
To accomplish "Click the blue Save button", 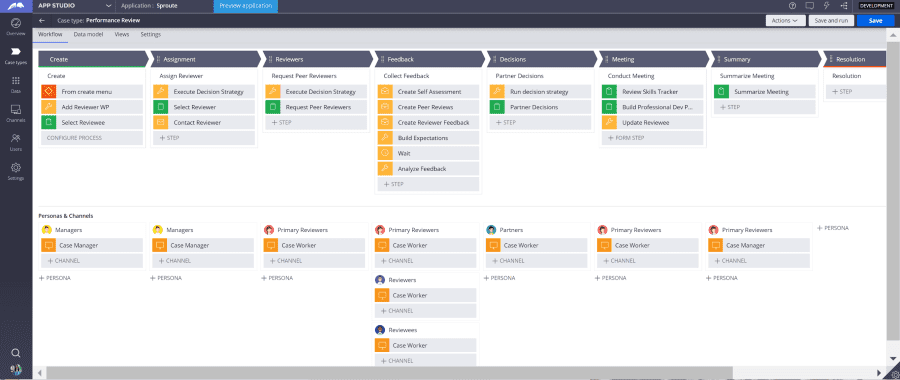I will [875, 20].
